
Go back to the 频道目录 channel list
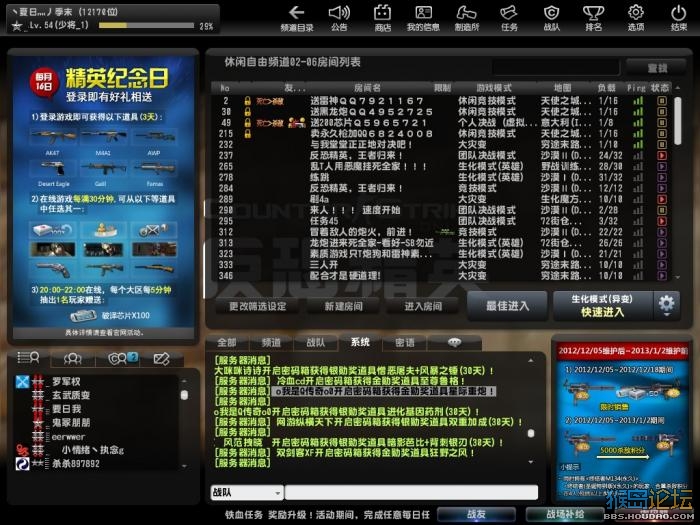click(297, 18)
